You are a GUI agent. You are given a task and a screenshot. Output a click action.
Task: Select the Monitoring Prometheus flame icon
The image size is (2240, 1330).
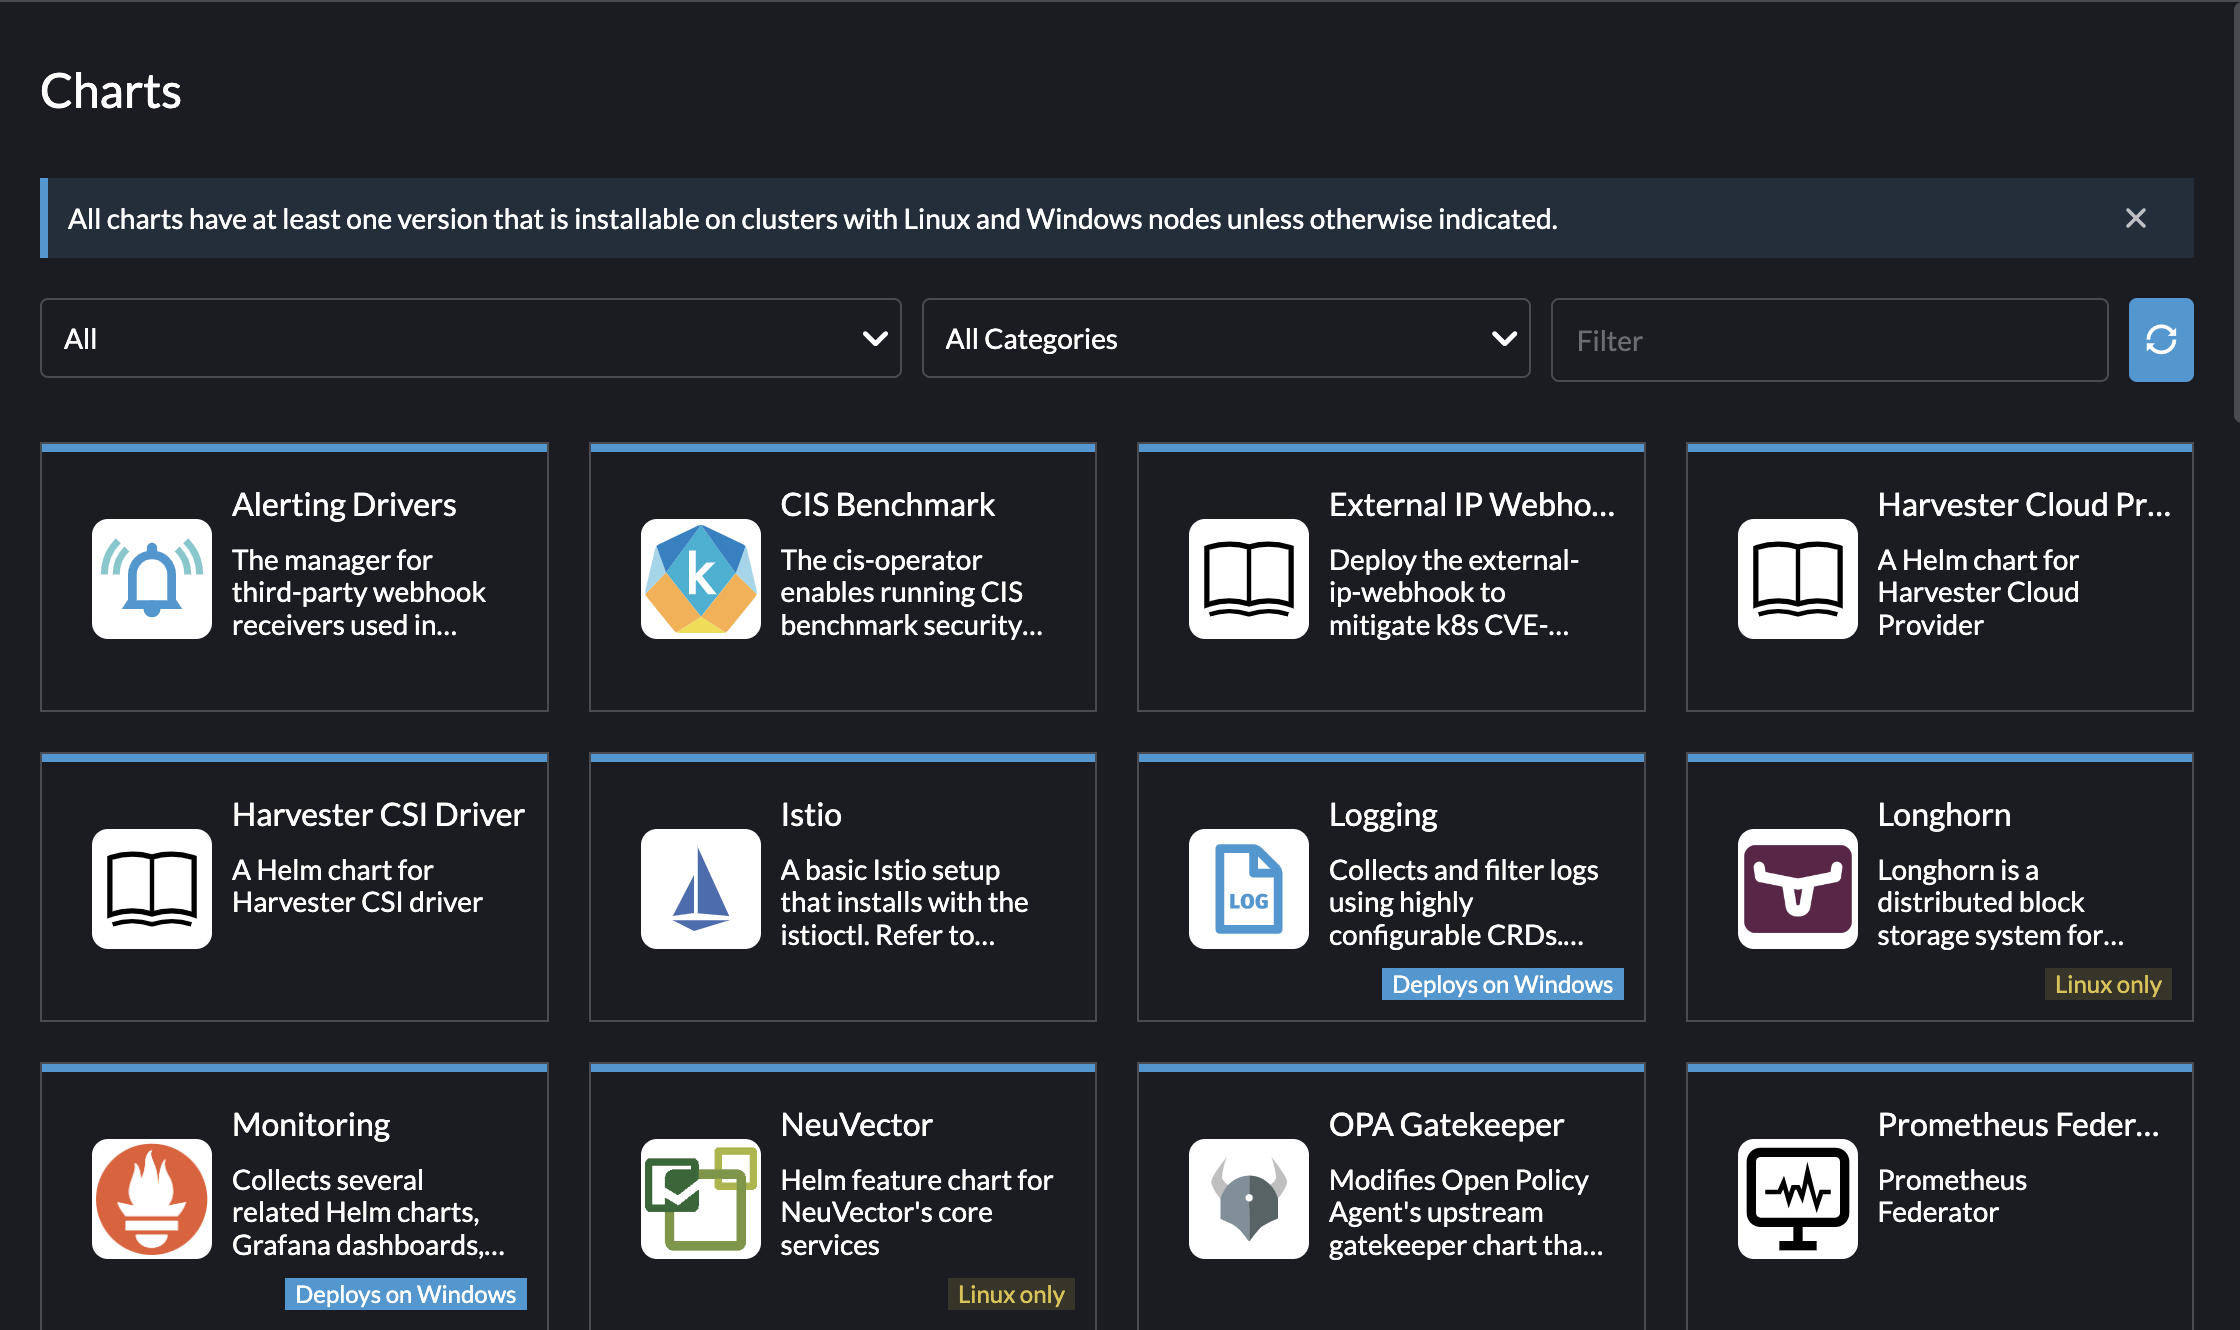151,1198
